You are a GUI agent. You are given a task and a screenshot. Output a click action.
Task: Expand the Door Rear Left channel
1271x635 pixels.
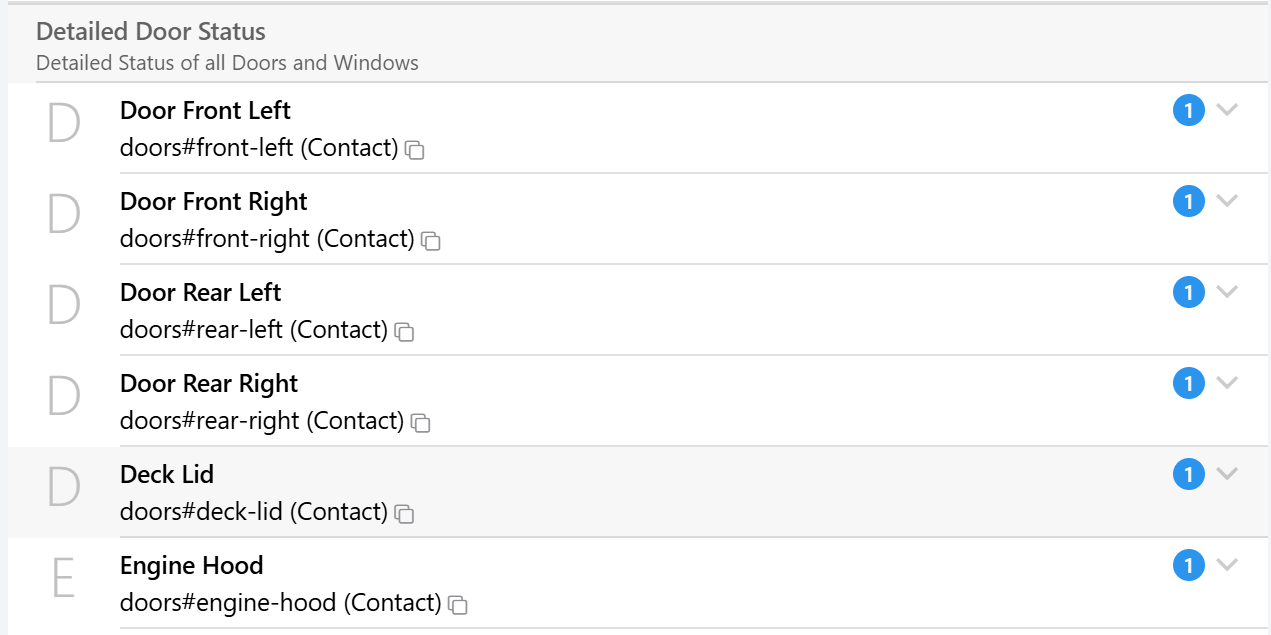(x=1228, y=292)
